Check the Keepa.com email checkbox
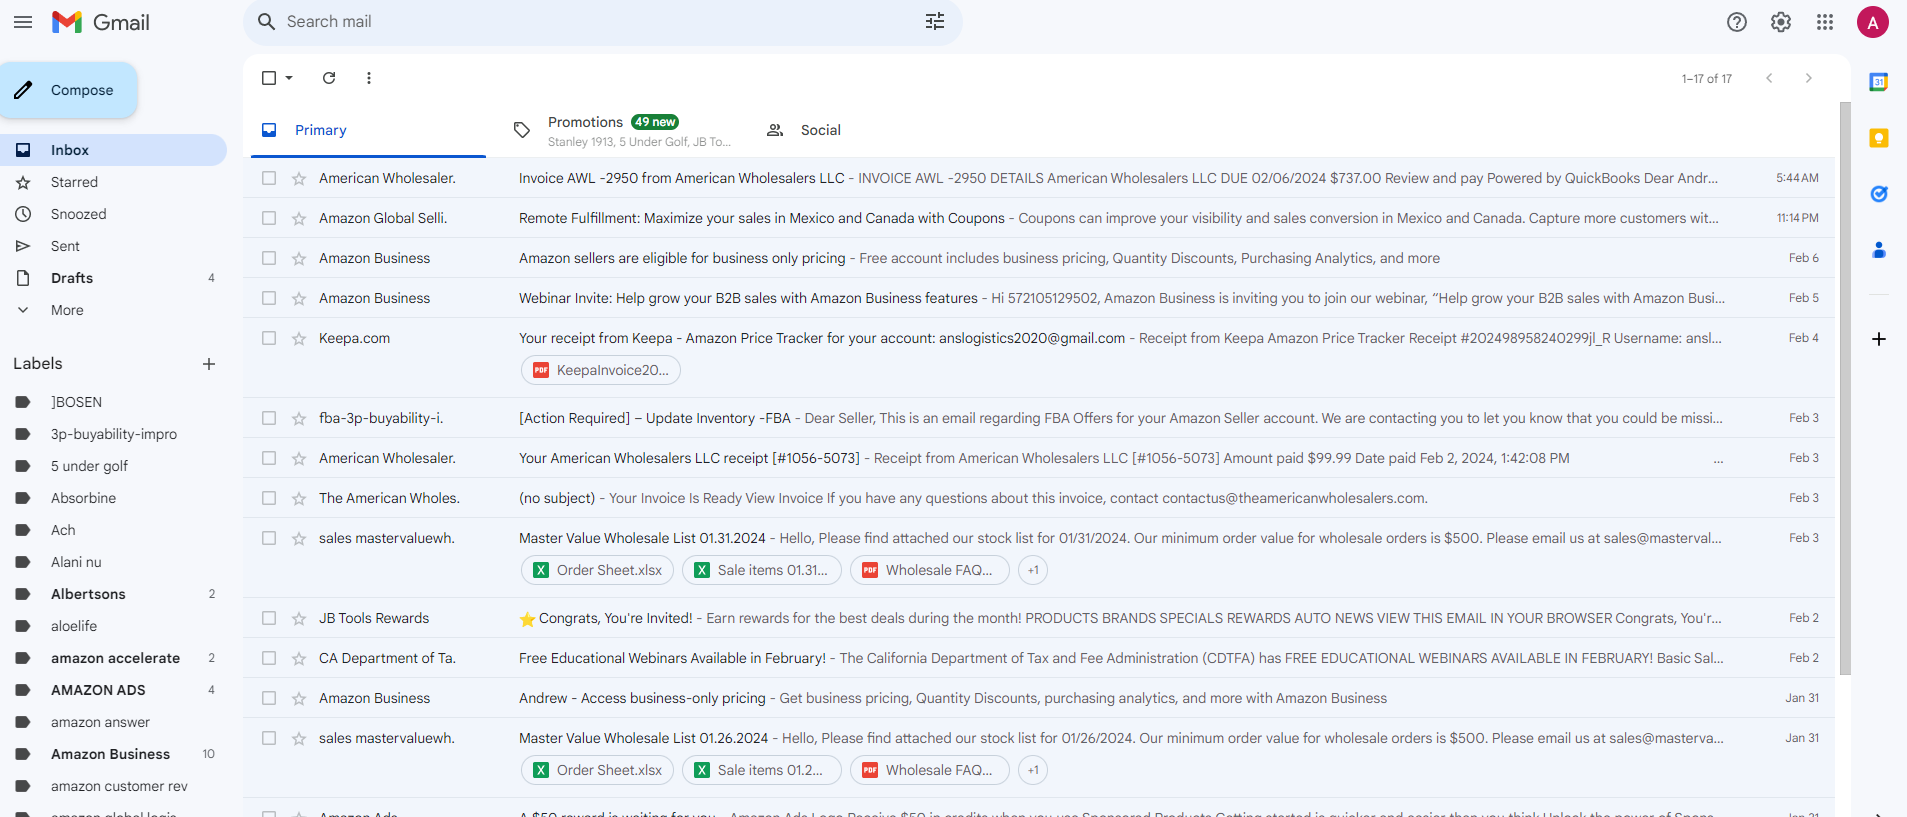This screenshot has width=1907, height=817. (x=269, y=338)
